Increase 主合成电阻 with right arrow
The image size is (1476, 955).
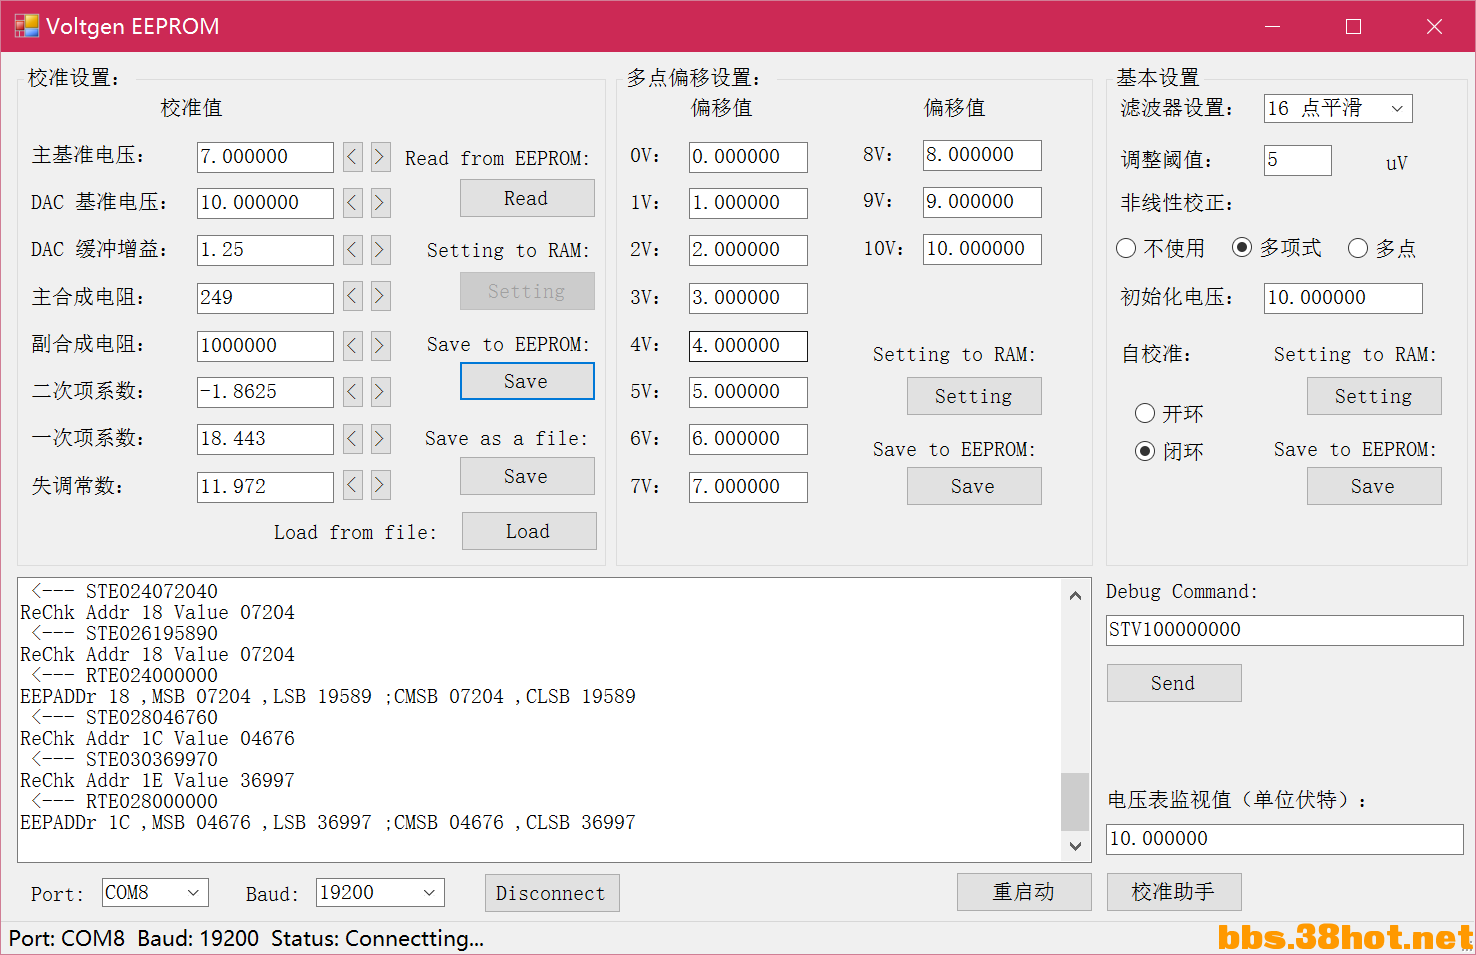pos(380,296)
